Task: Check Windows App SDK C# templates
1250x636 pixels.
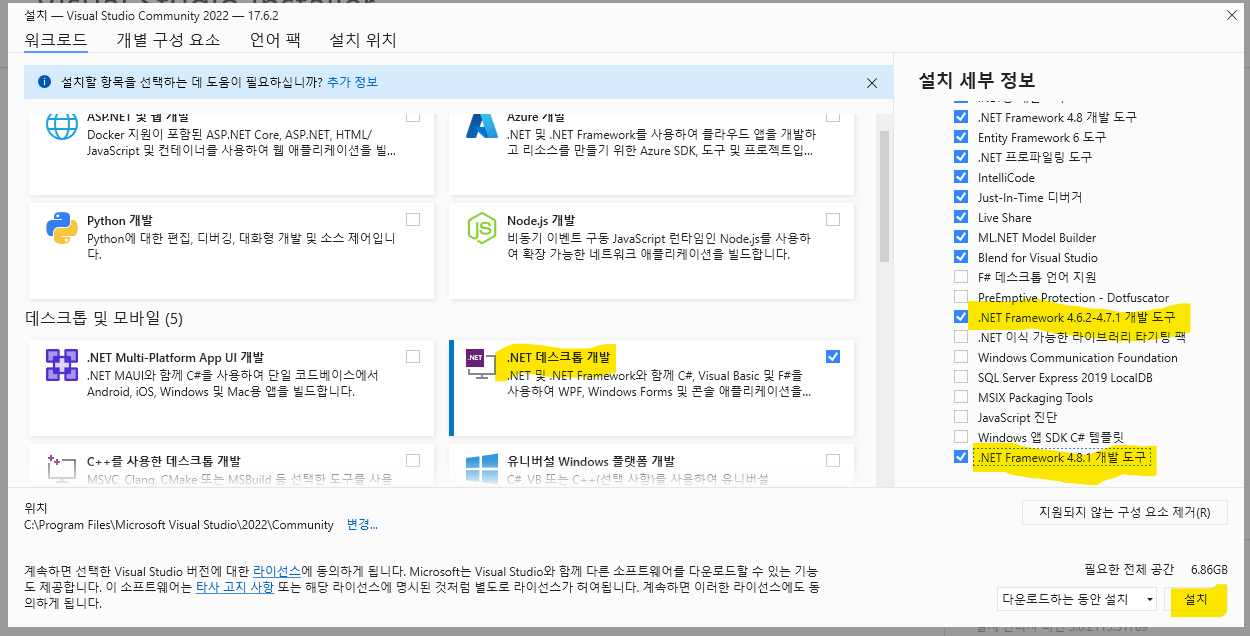Action: [x=961, y=437]
